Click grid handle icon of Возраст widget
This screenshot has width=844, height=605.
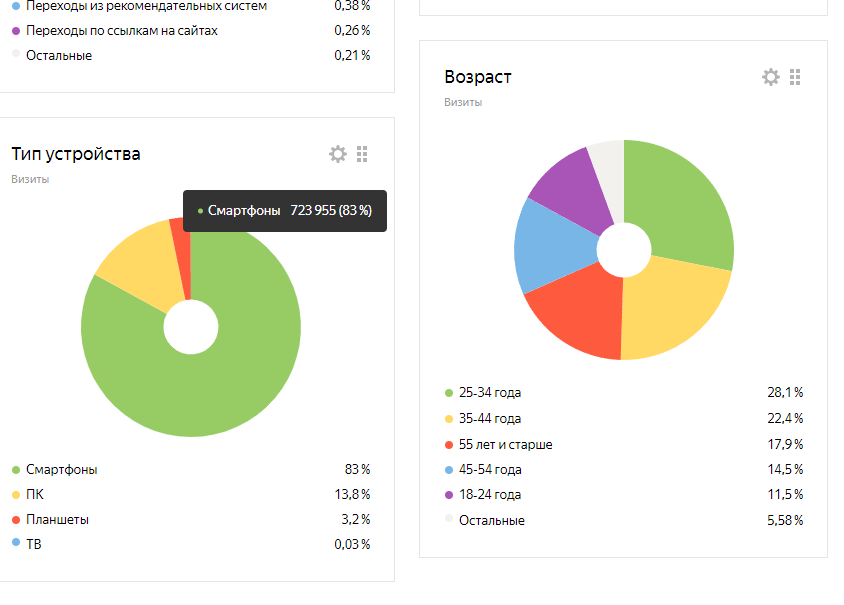point(795,77)
